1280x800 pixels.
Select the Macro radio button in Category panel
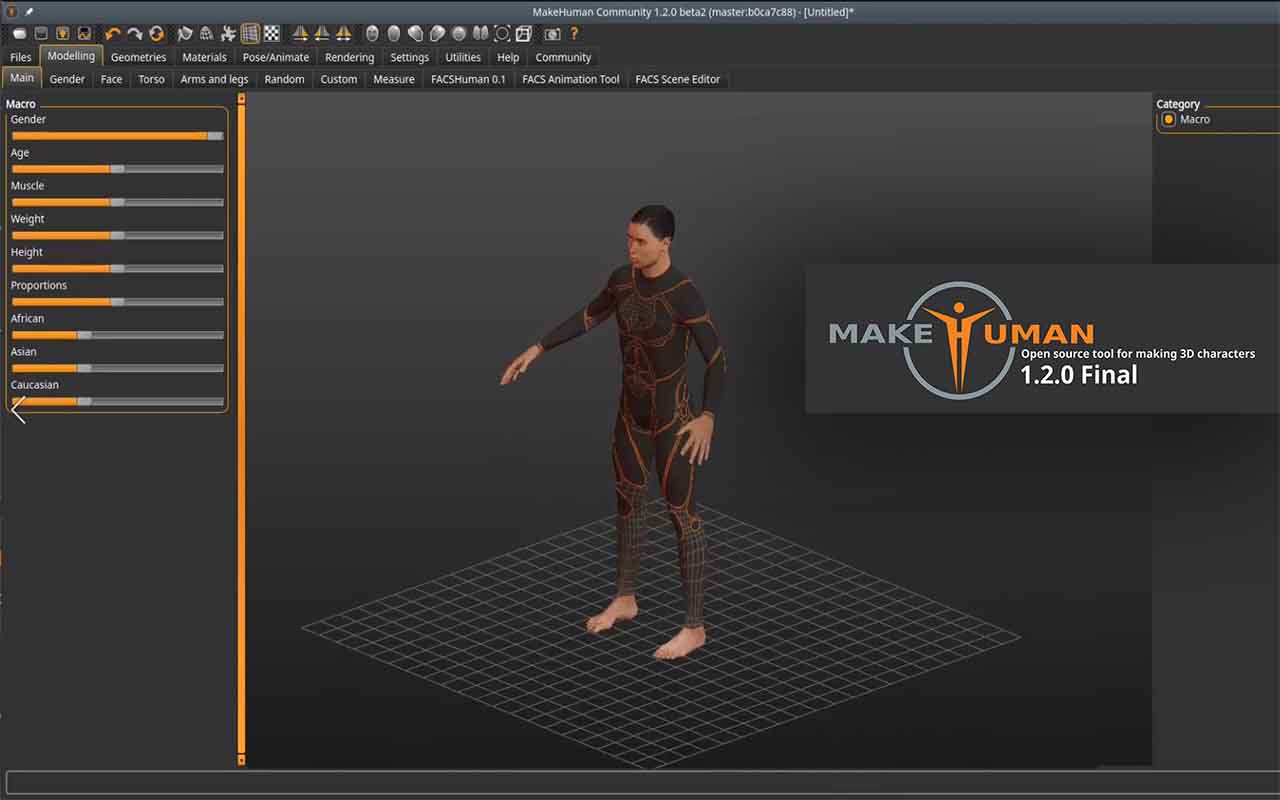[1169, 119]
